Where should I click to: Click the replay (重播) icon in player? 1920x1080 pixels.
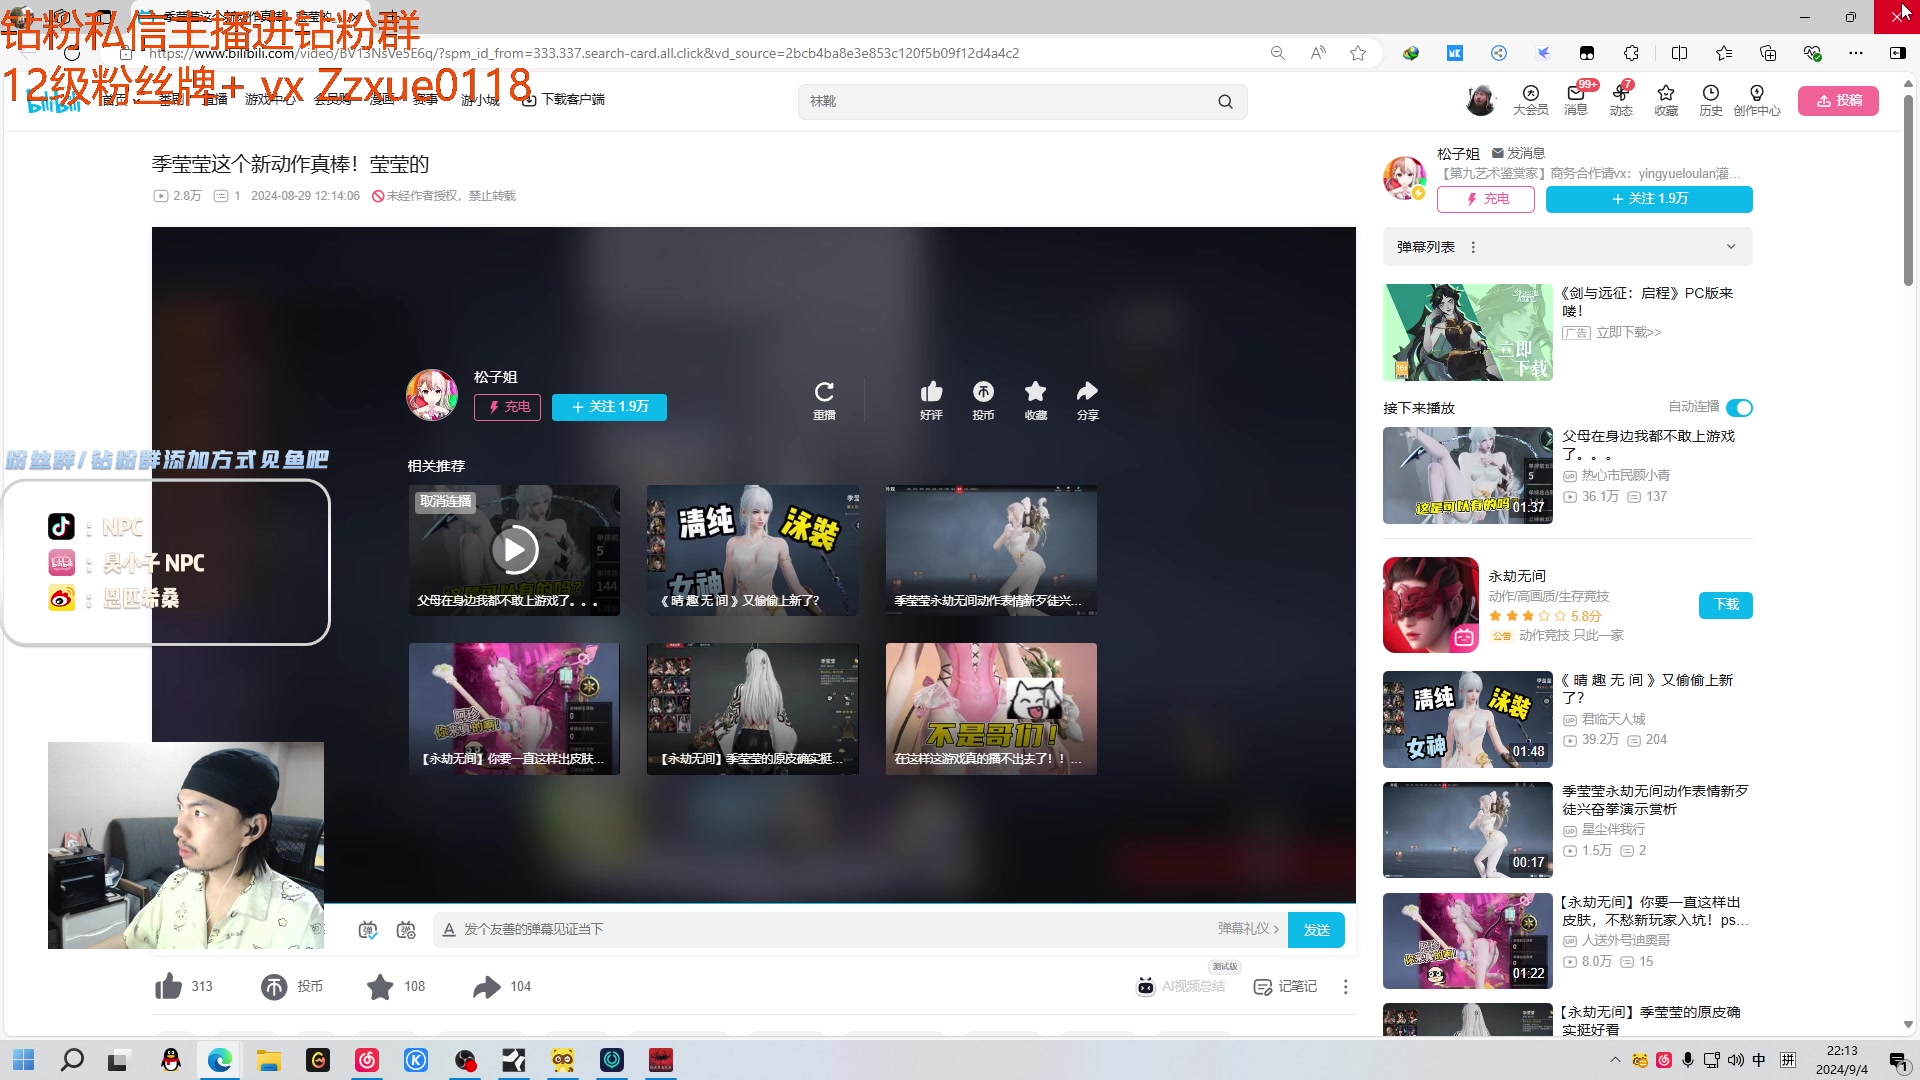(824, 392)
